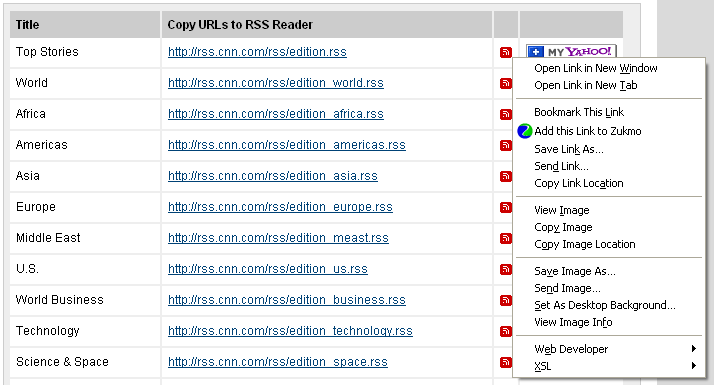
Task: Select Save Image As...
Action: pos(608,271)
